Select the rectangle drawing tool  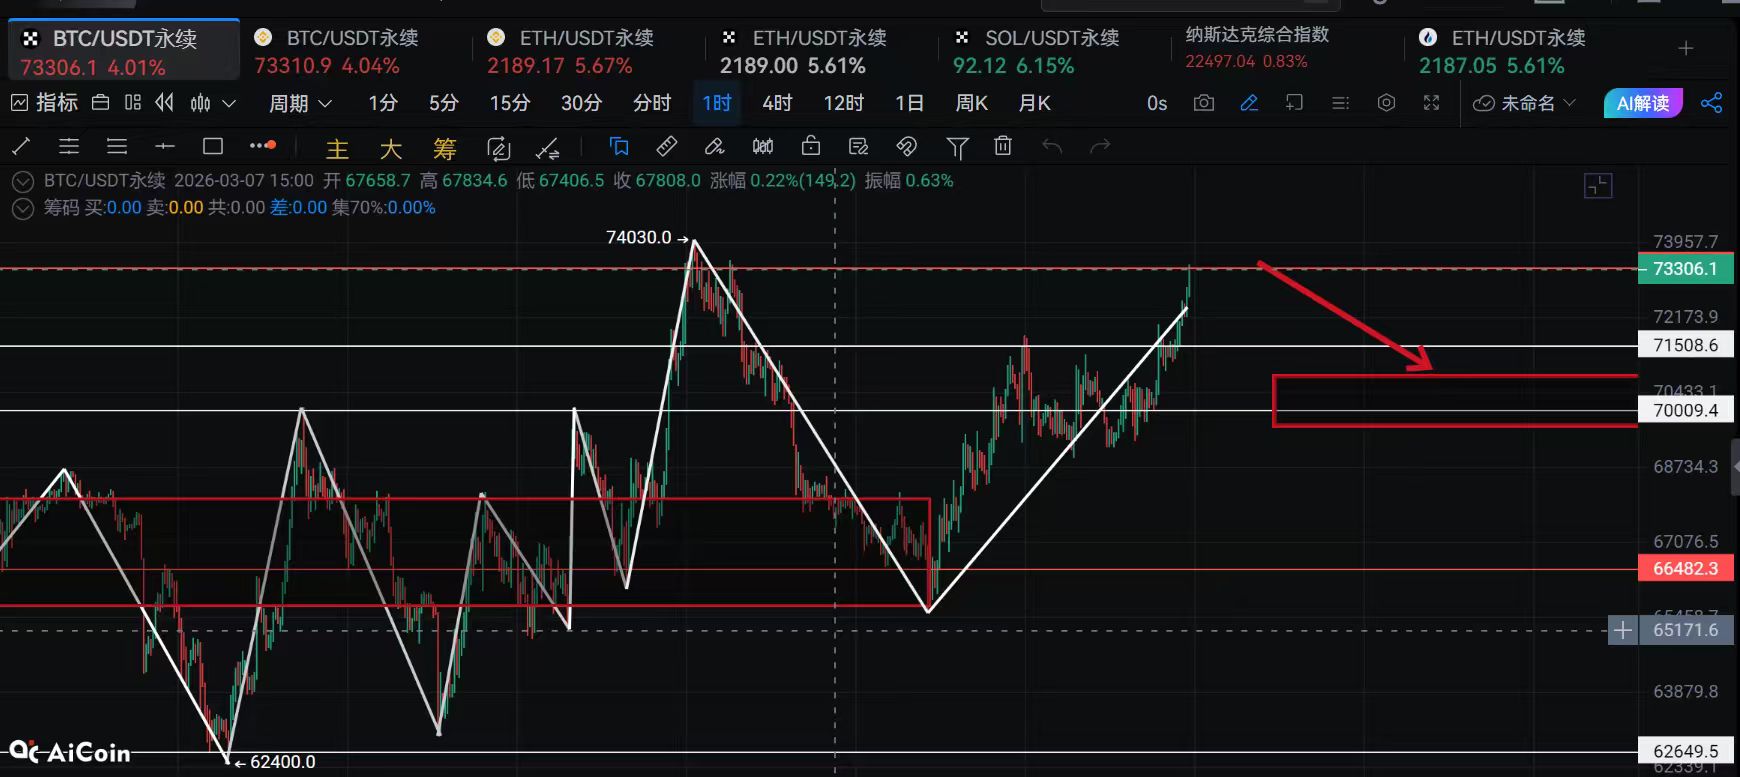click(213, 147)
